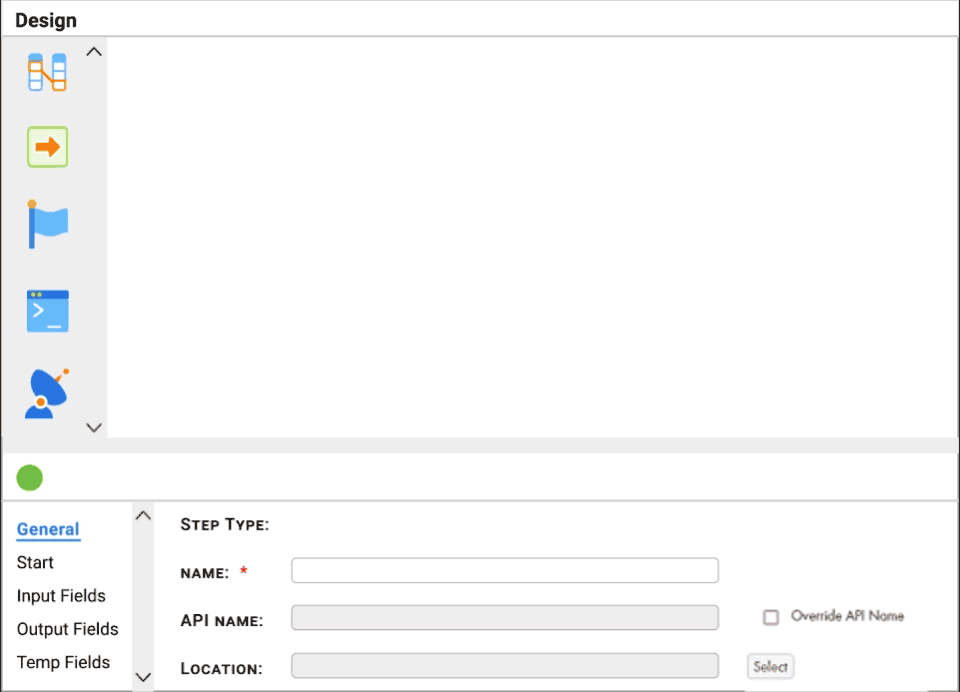Select the data mapping step from the palette
The image size is (960, 692).
(47, 70)
